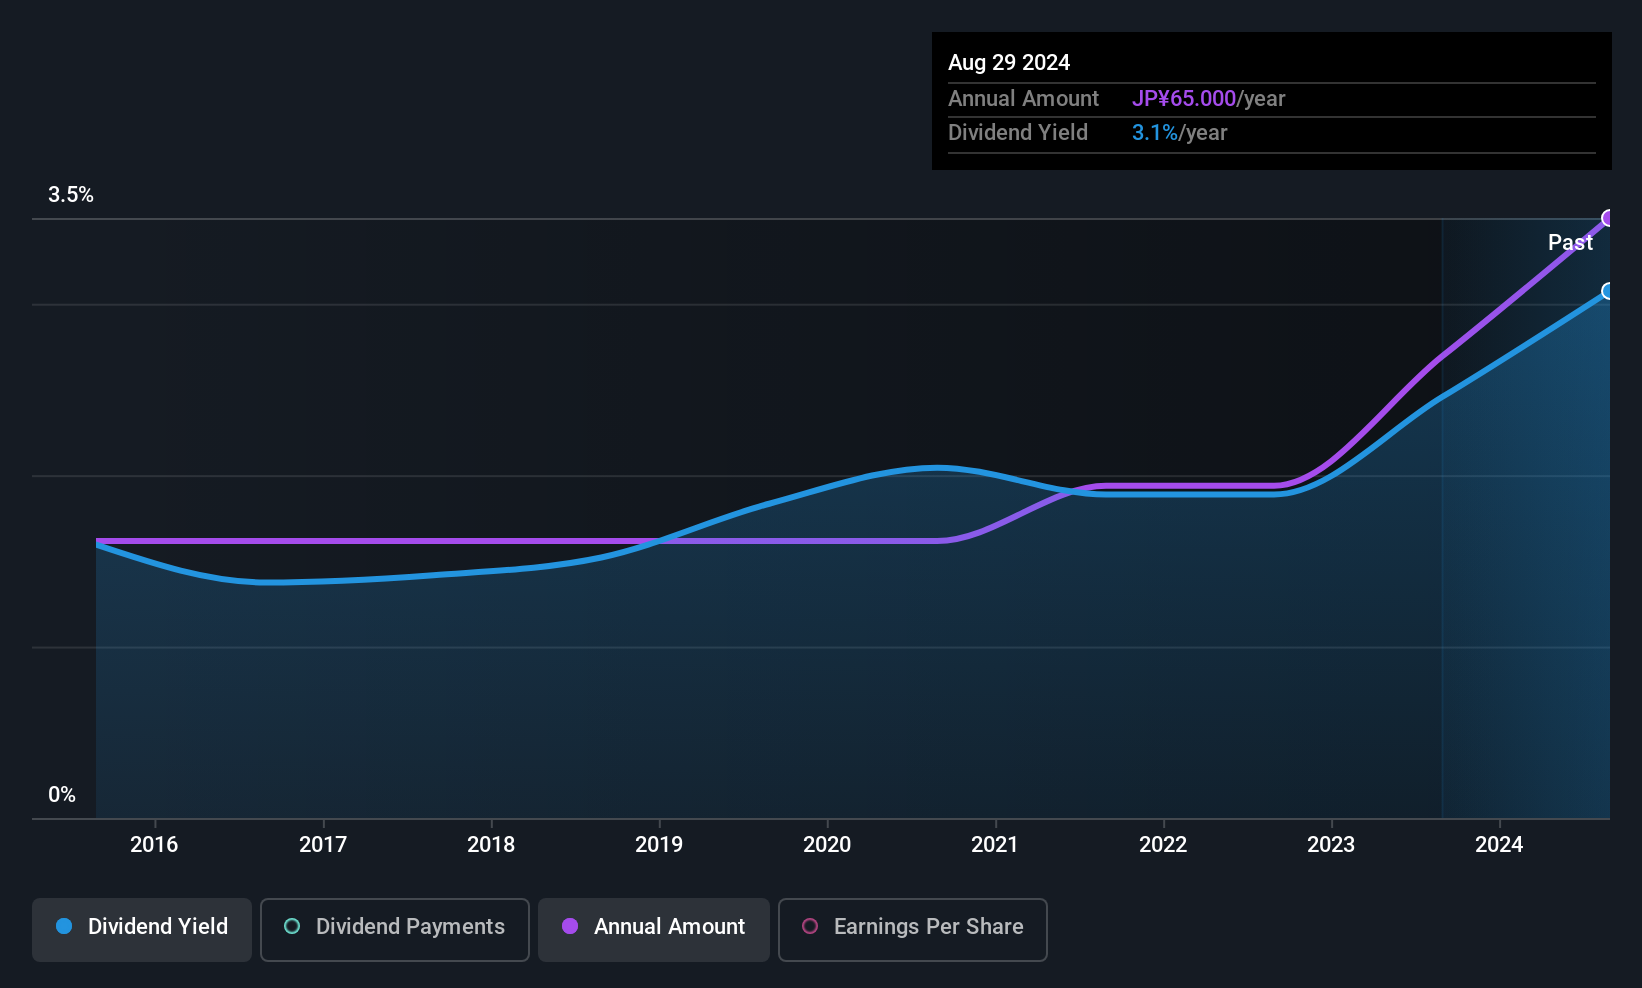Click the 3.5% y-axis label
Viewport: 1642px width, 988px height.
[x=71, y=195]
